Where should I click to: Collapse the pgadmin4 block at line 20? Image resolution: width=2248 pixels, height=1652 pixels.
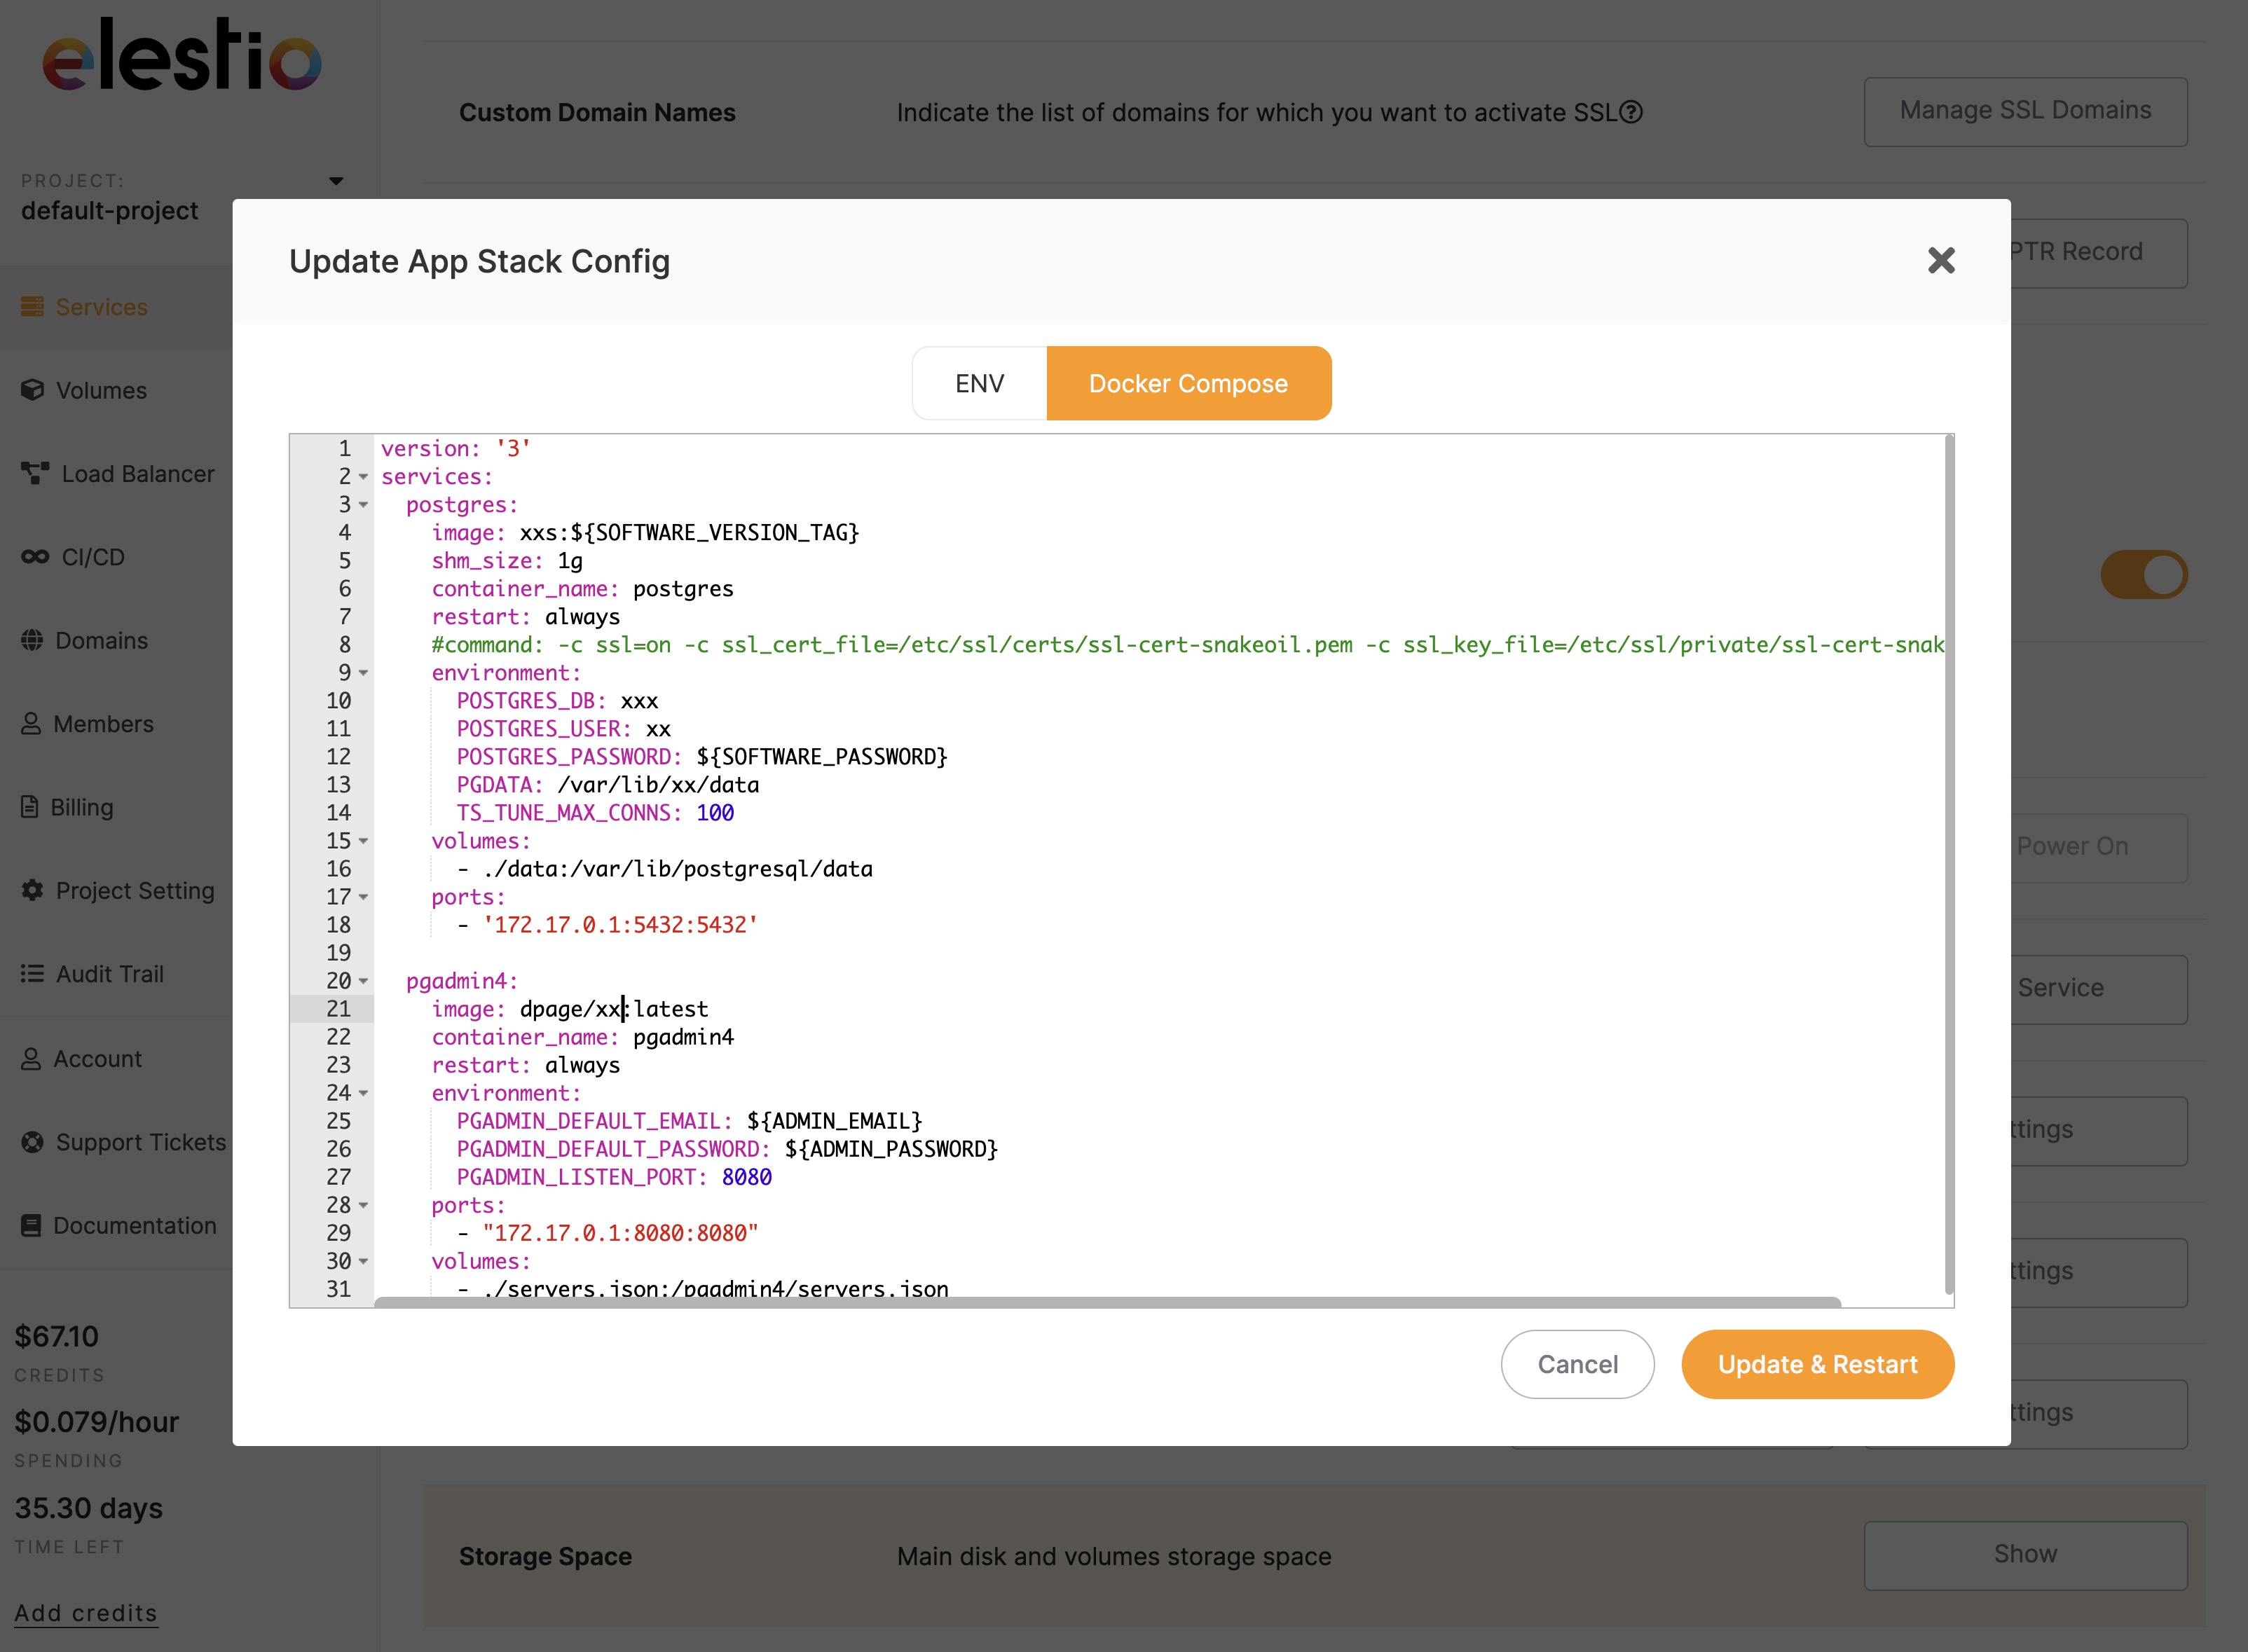click(363, 982)
